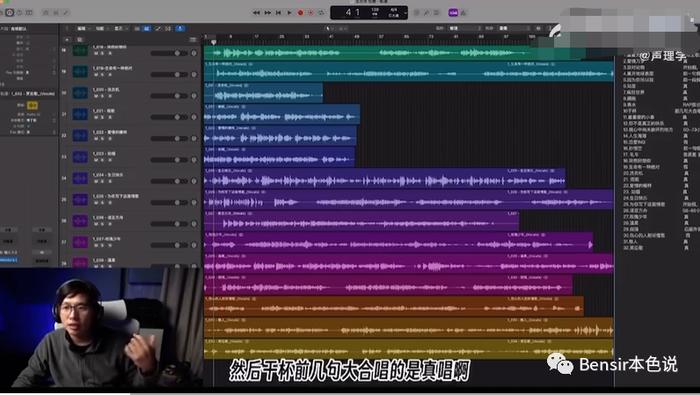The height and width of the screenshot is (395, 700).
Task: Click the red Record button in transport
Action: (300, 13)
